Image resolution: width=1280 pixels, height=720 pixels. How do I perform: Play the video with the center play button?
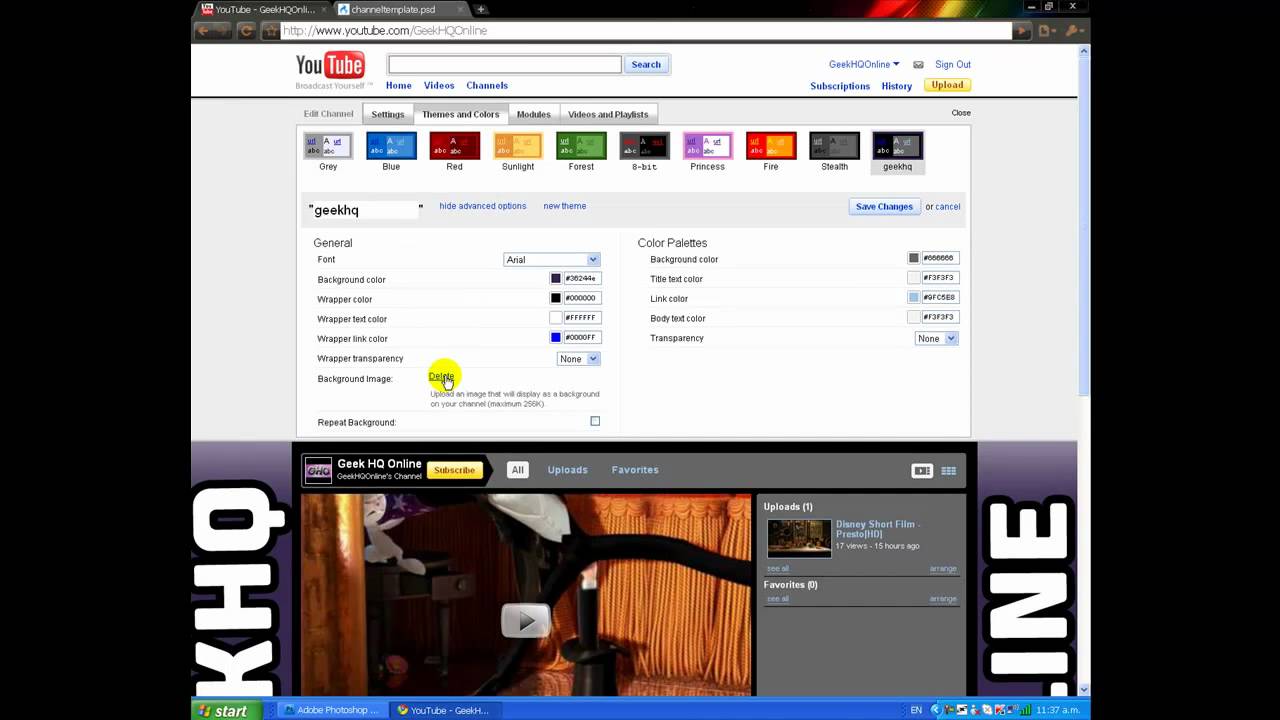click(525, 620)
